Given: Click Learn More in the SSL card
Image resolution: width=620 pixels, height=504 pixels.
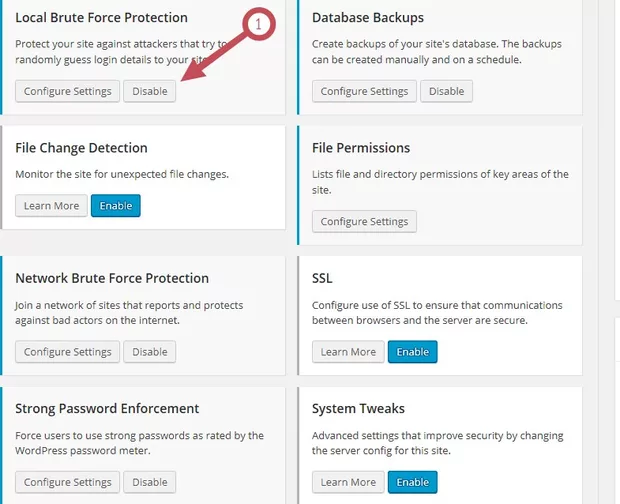Looking at the screenshot, I should (x=348, y=352).
